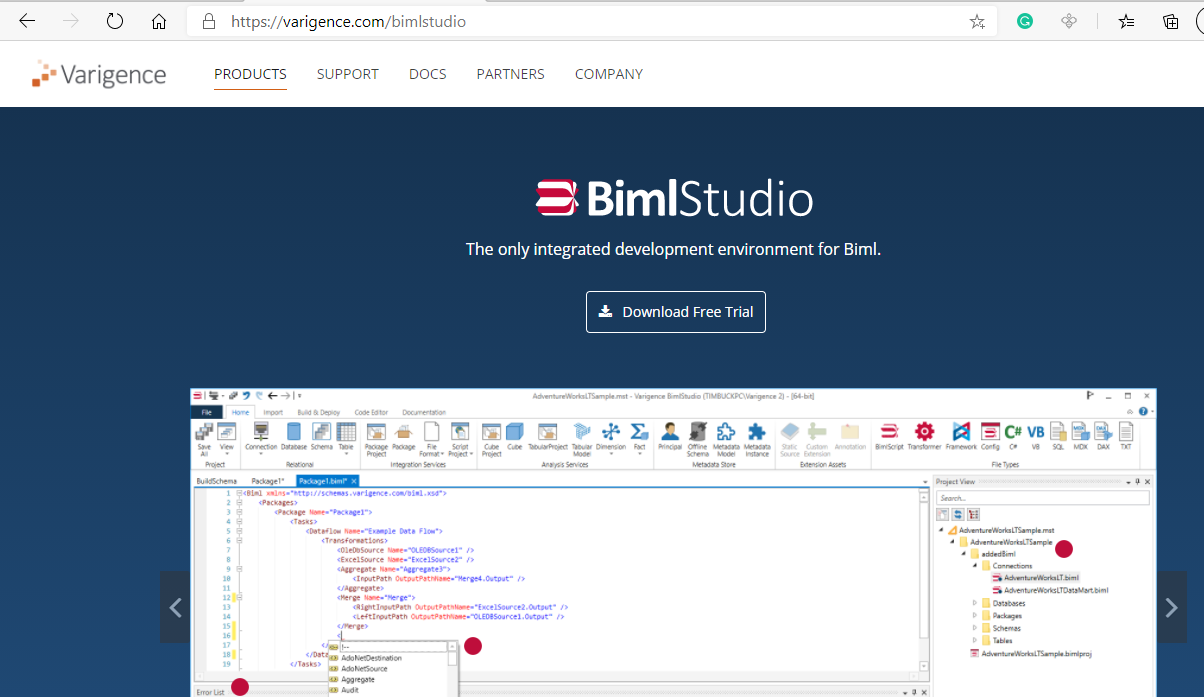
Task: Click the Metadata Model puzzle icon
Action: (x=727, y=432)
